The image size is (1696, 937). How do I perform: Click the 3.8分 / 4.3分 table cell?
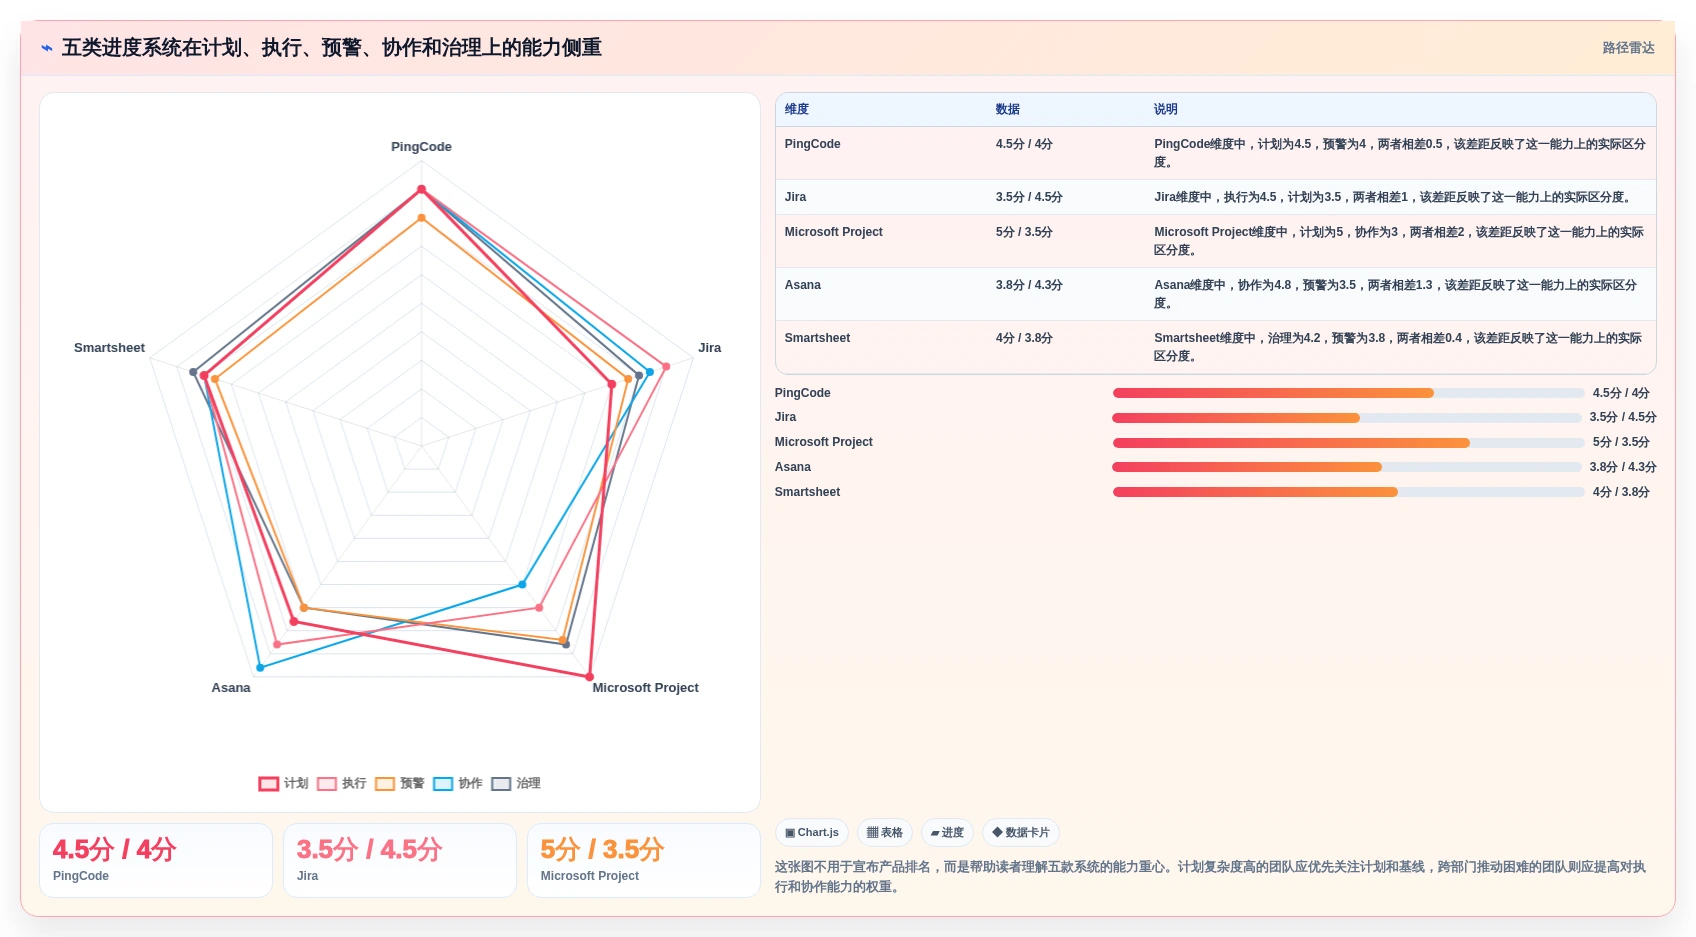click(x=1029, y=285)
